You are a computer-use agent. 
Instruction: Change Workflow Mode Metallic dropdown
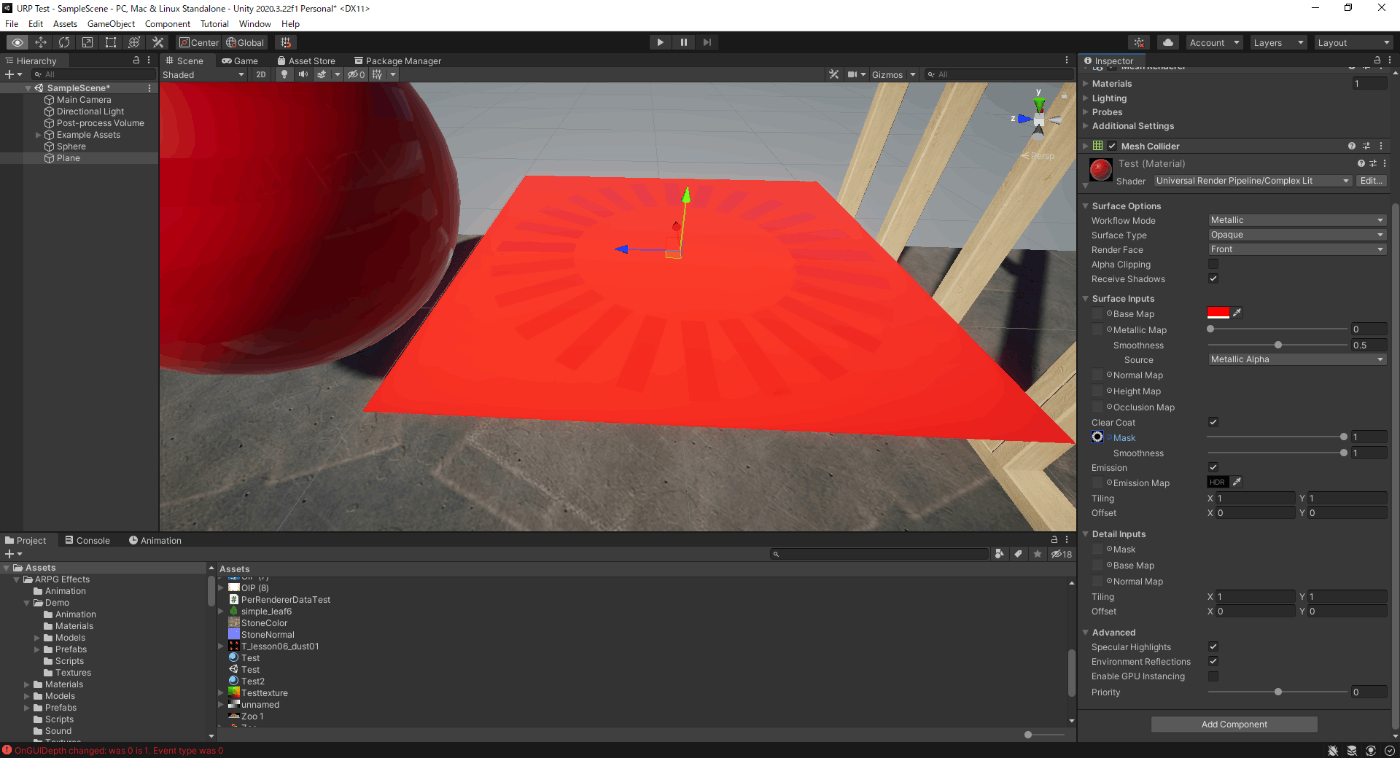click(1297, 220)
